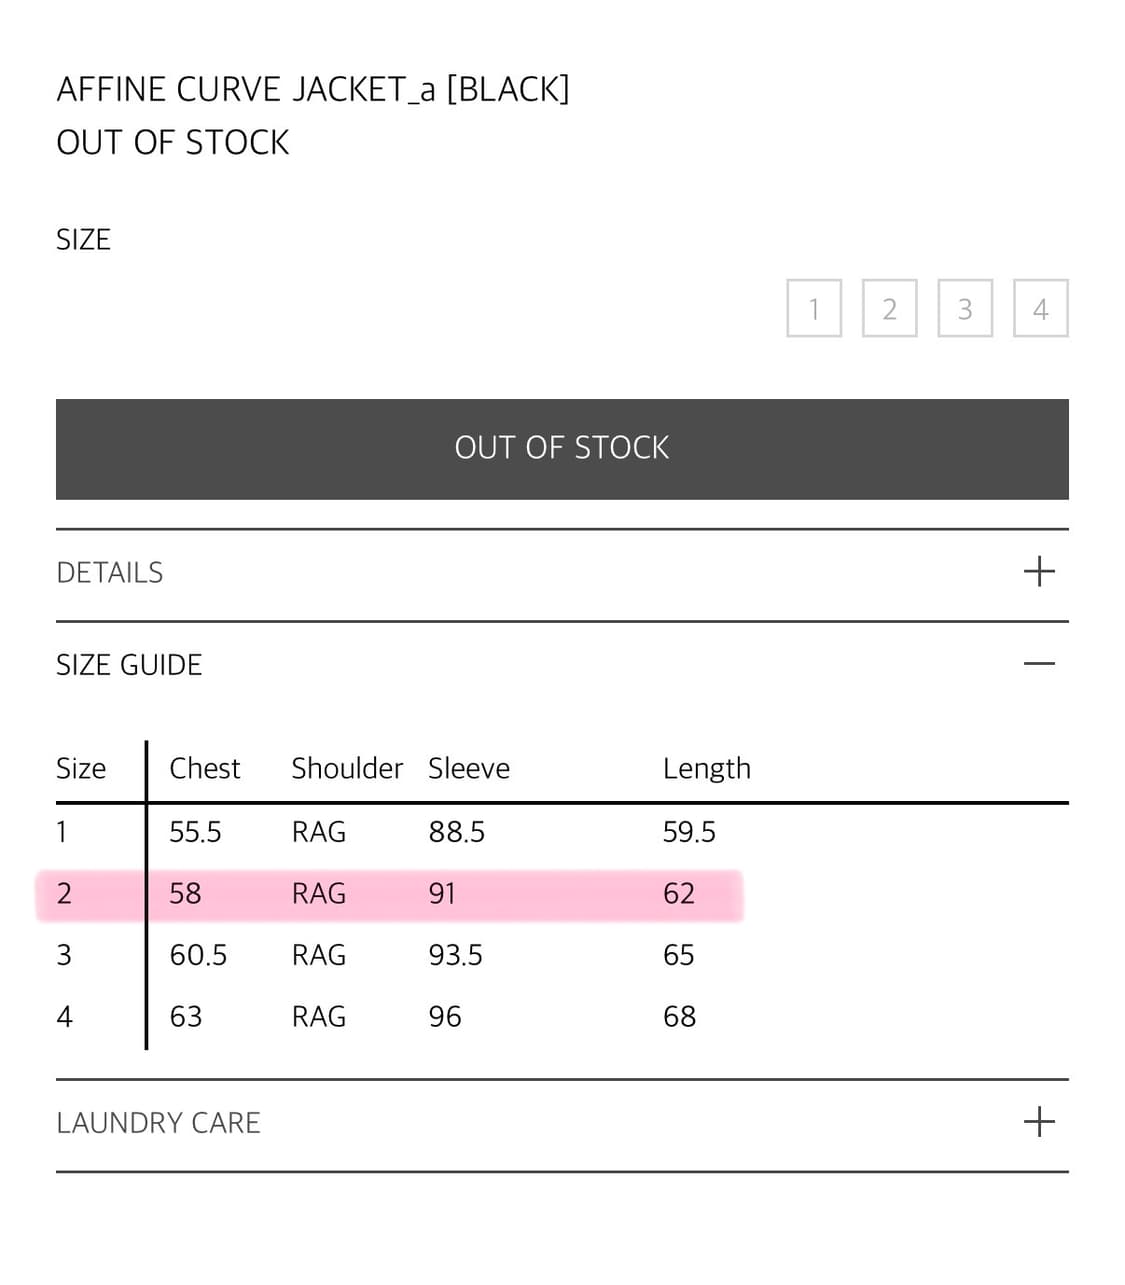
Task: Click the SIZE GUIDE accordion header
Action: tap(129, 665)
